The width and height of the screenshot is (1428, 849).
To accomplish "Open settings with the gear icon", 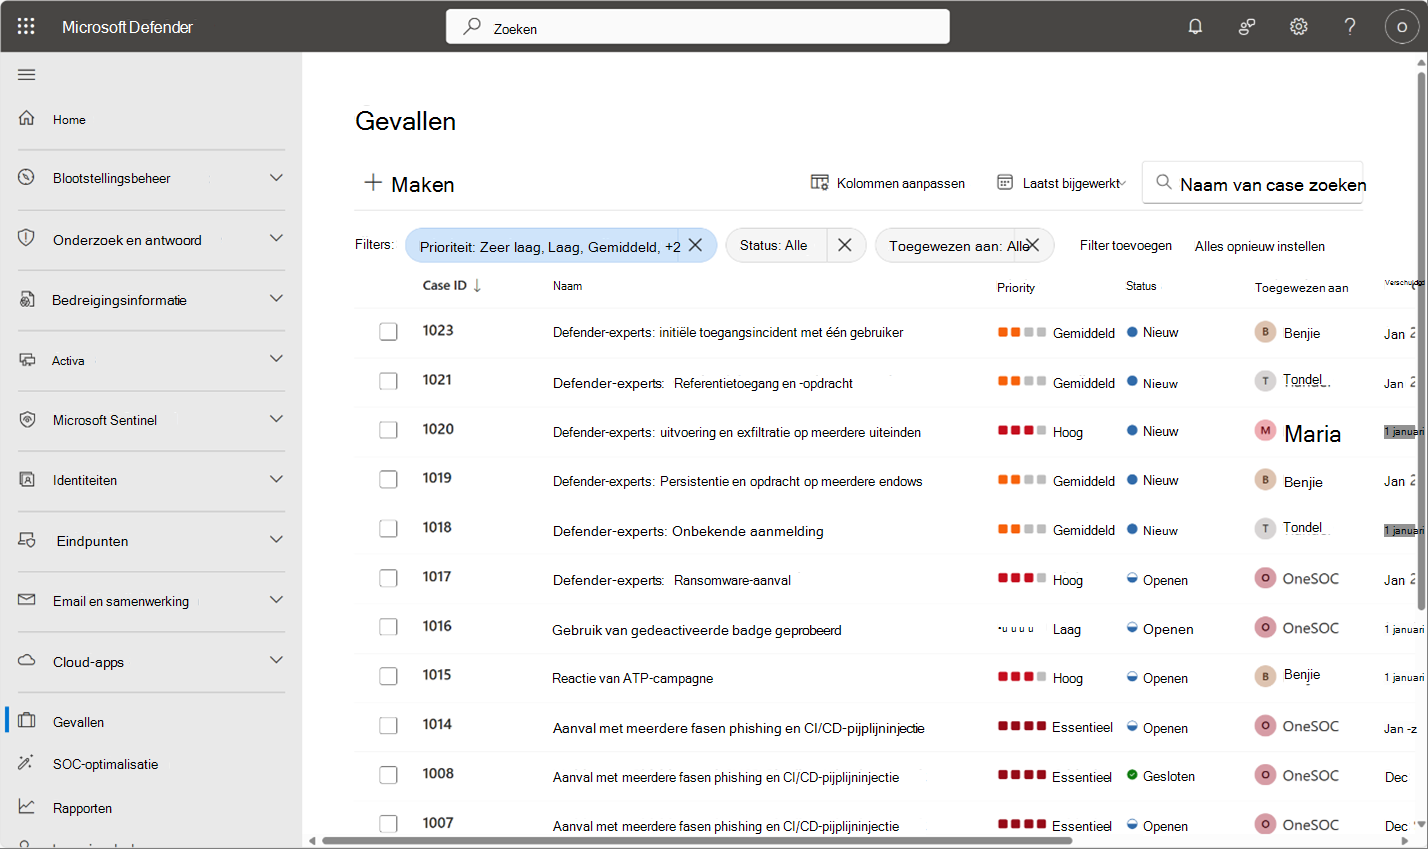I will [x=1298, y=26].
